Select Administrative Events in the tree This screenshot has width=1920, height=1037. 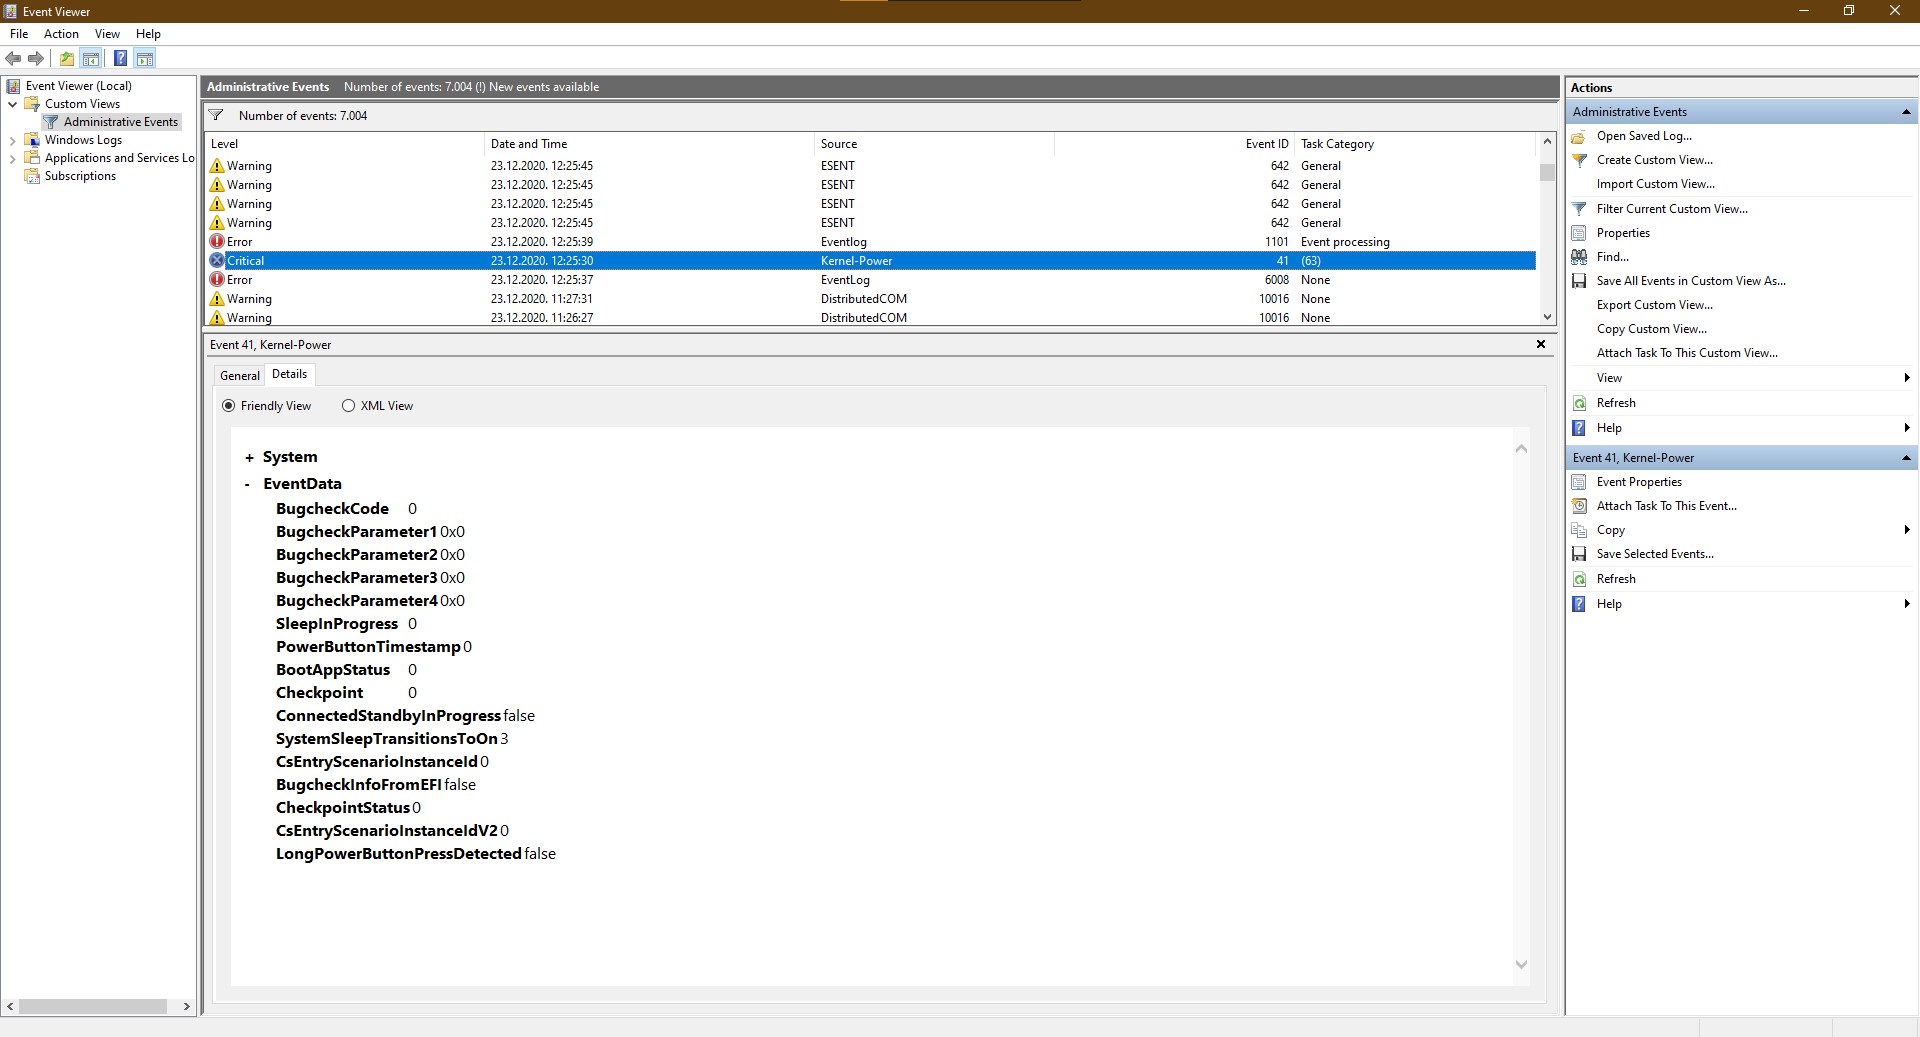(x=120, y=122)
